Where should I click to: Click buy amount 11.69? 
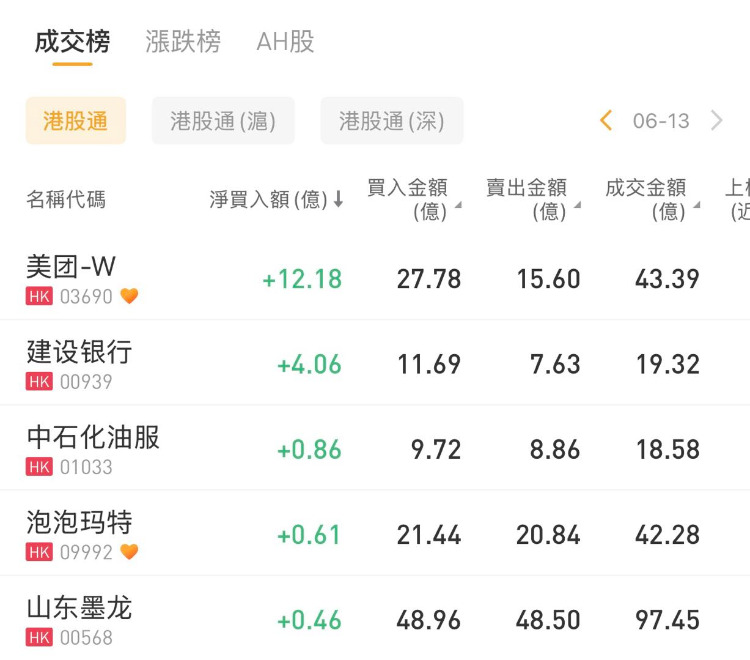tap(429, 364)
